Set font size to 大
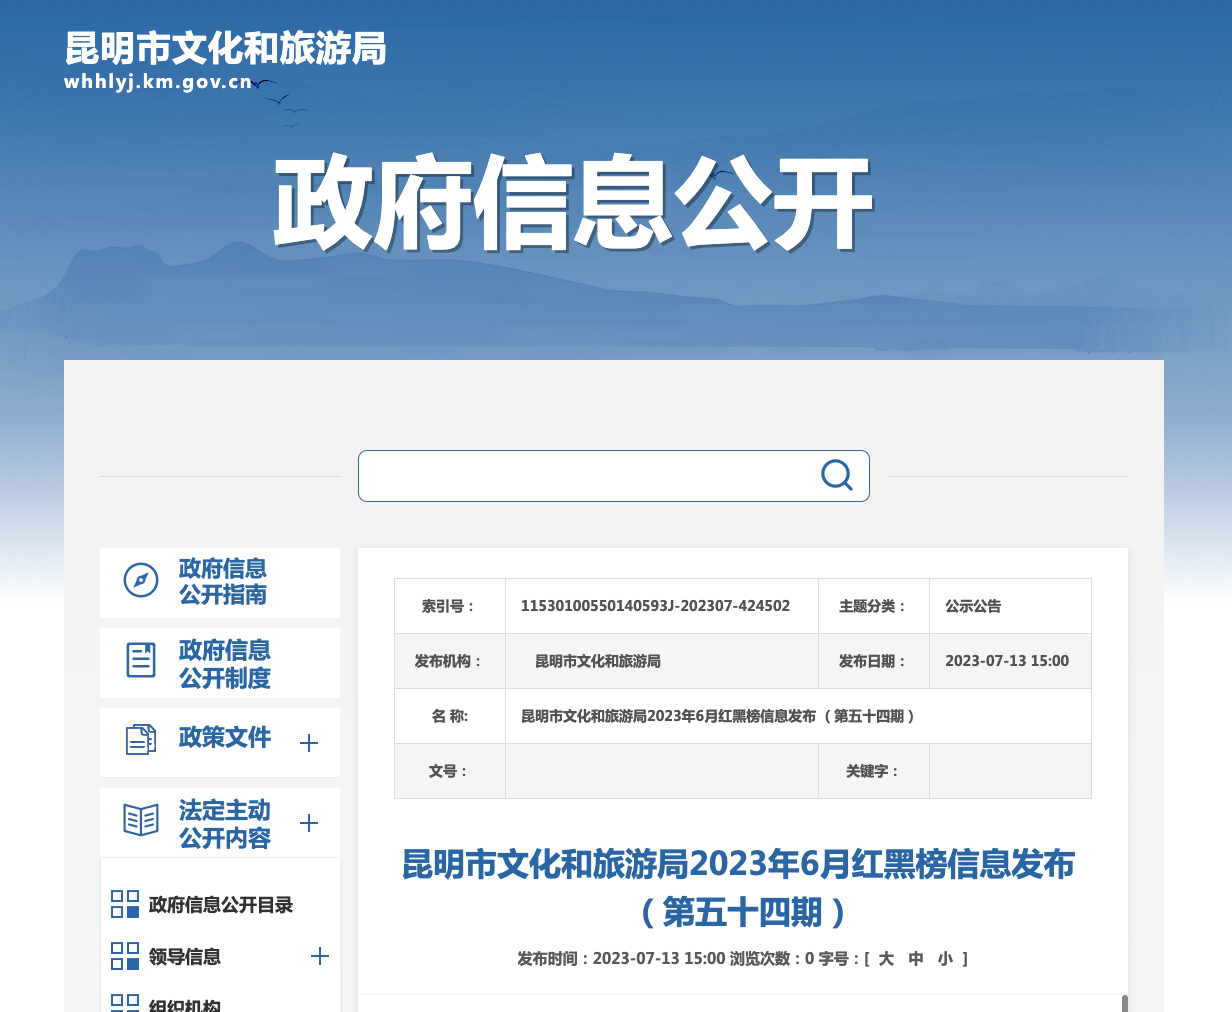This screenshot has height=1012, width=1232. (x=886, y=959)
